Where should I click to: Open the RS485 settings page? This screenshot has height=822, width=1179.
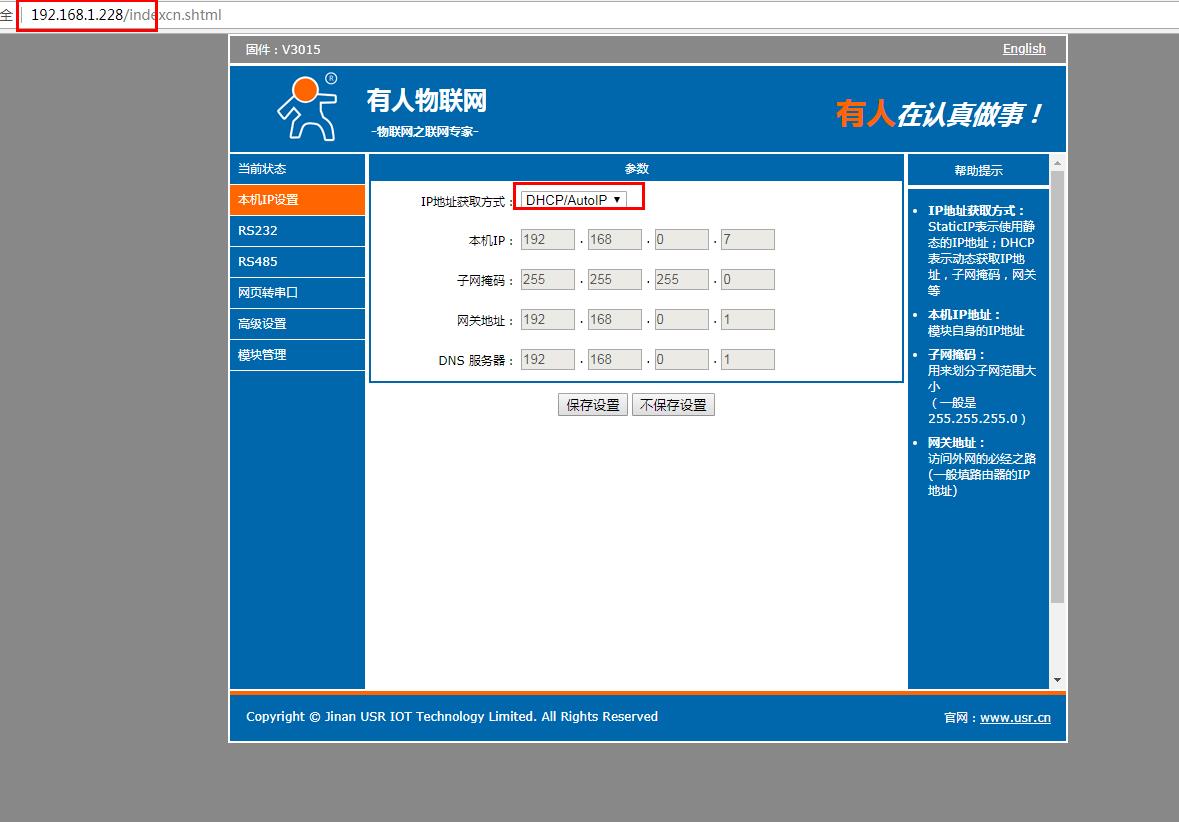(x=297, y=262)
